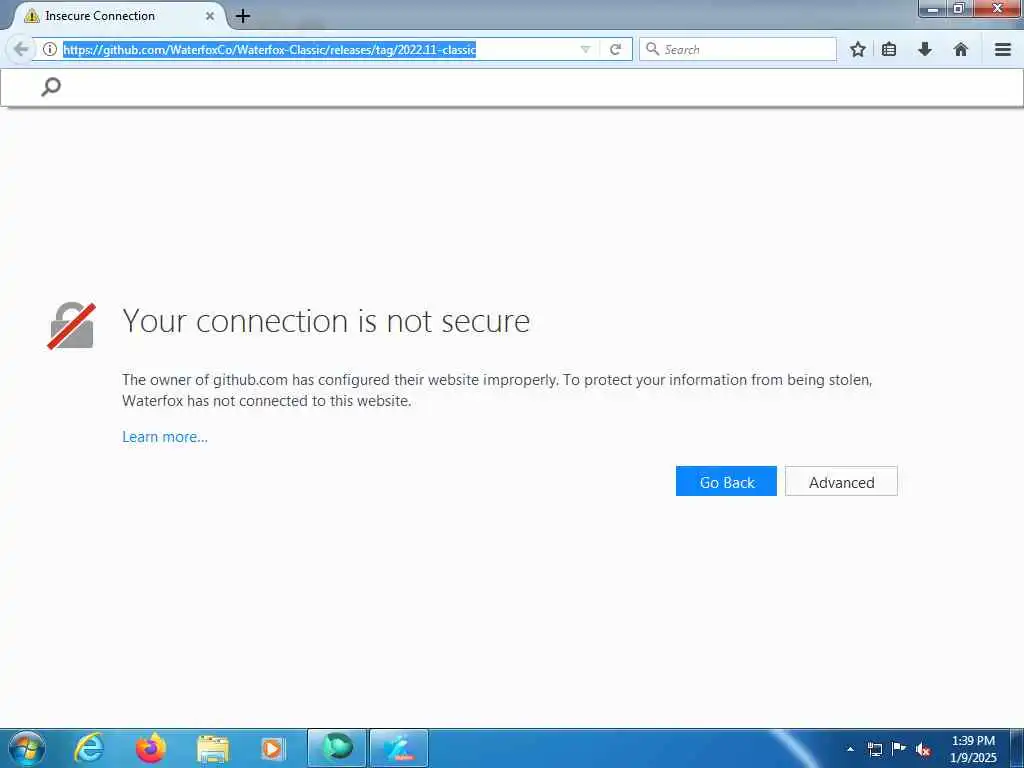Launch Firefox from the taskbar
Image resolution: width=1024 pixels, height=768 pixels.
click(151, 748)
